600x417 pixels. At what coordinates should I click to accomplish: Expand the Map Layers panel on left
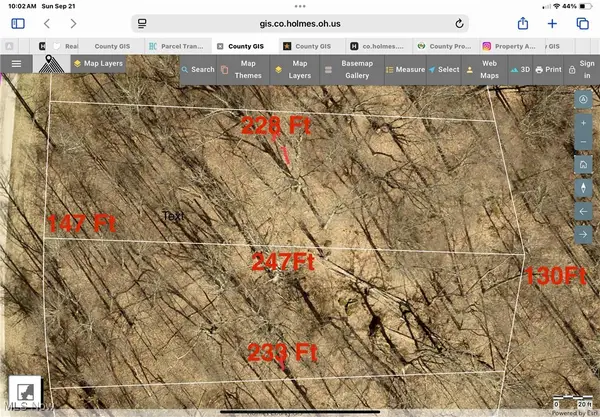pos(101,63)
